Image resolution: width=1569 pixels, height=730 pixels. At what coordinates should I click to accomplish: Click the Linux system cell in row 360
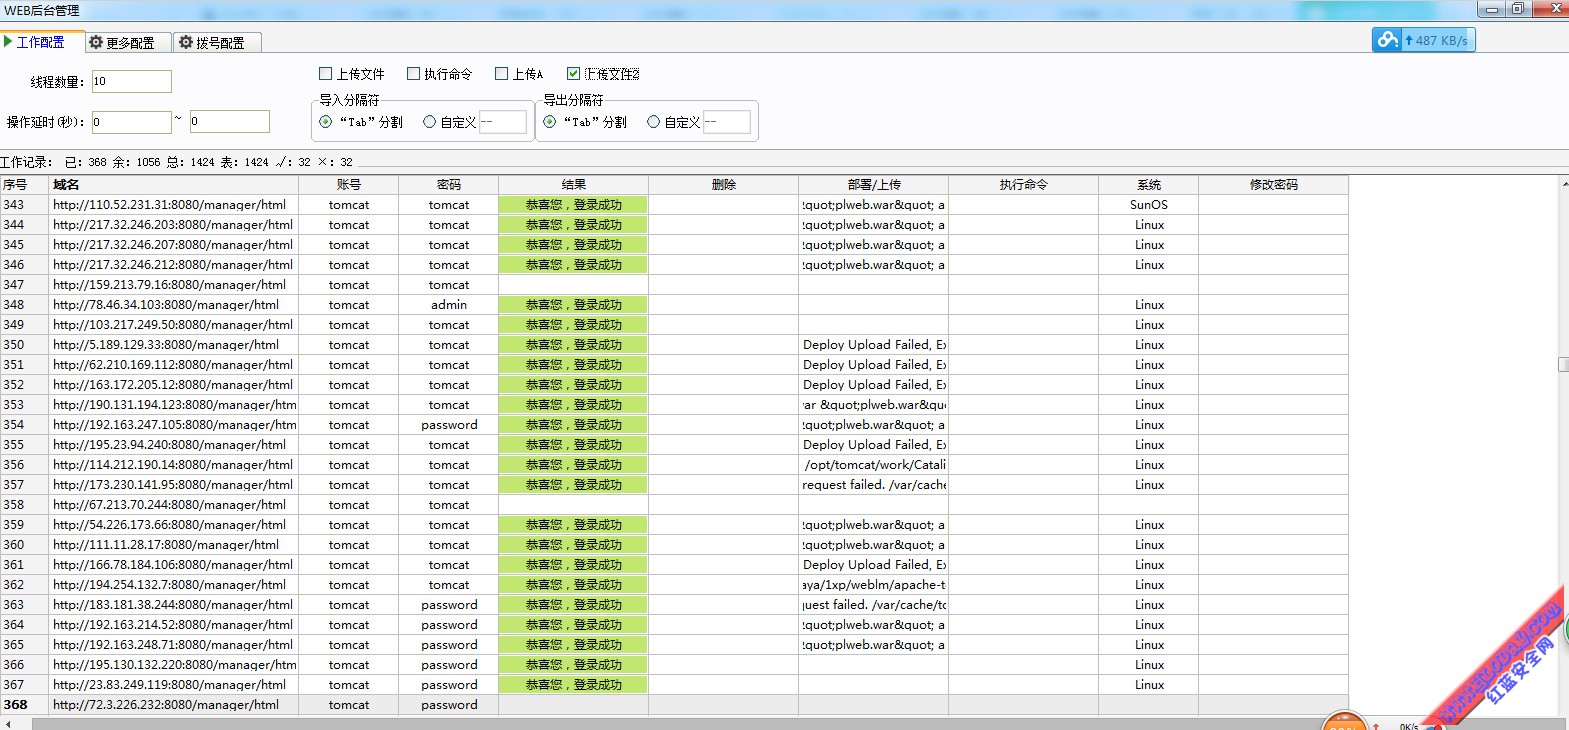pyautogui.click(x=1148, y=545)
